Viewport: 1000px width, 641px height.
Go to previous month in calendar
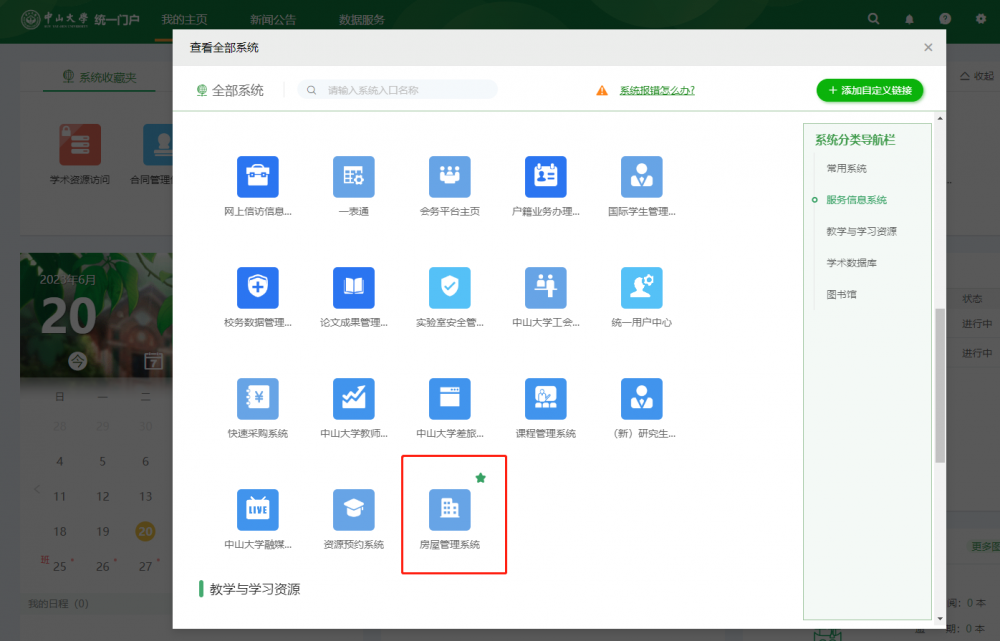click(37, 489)
